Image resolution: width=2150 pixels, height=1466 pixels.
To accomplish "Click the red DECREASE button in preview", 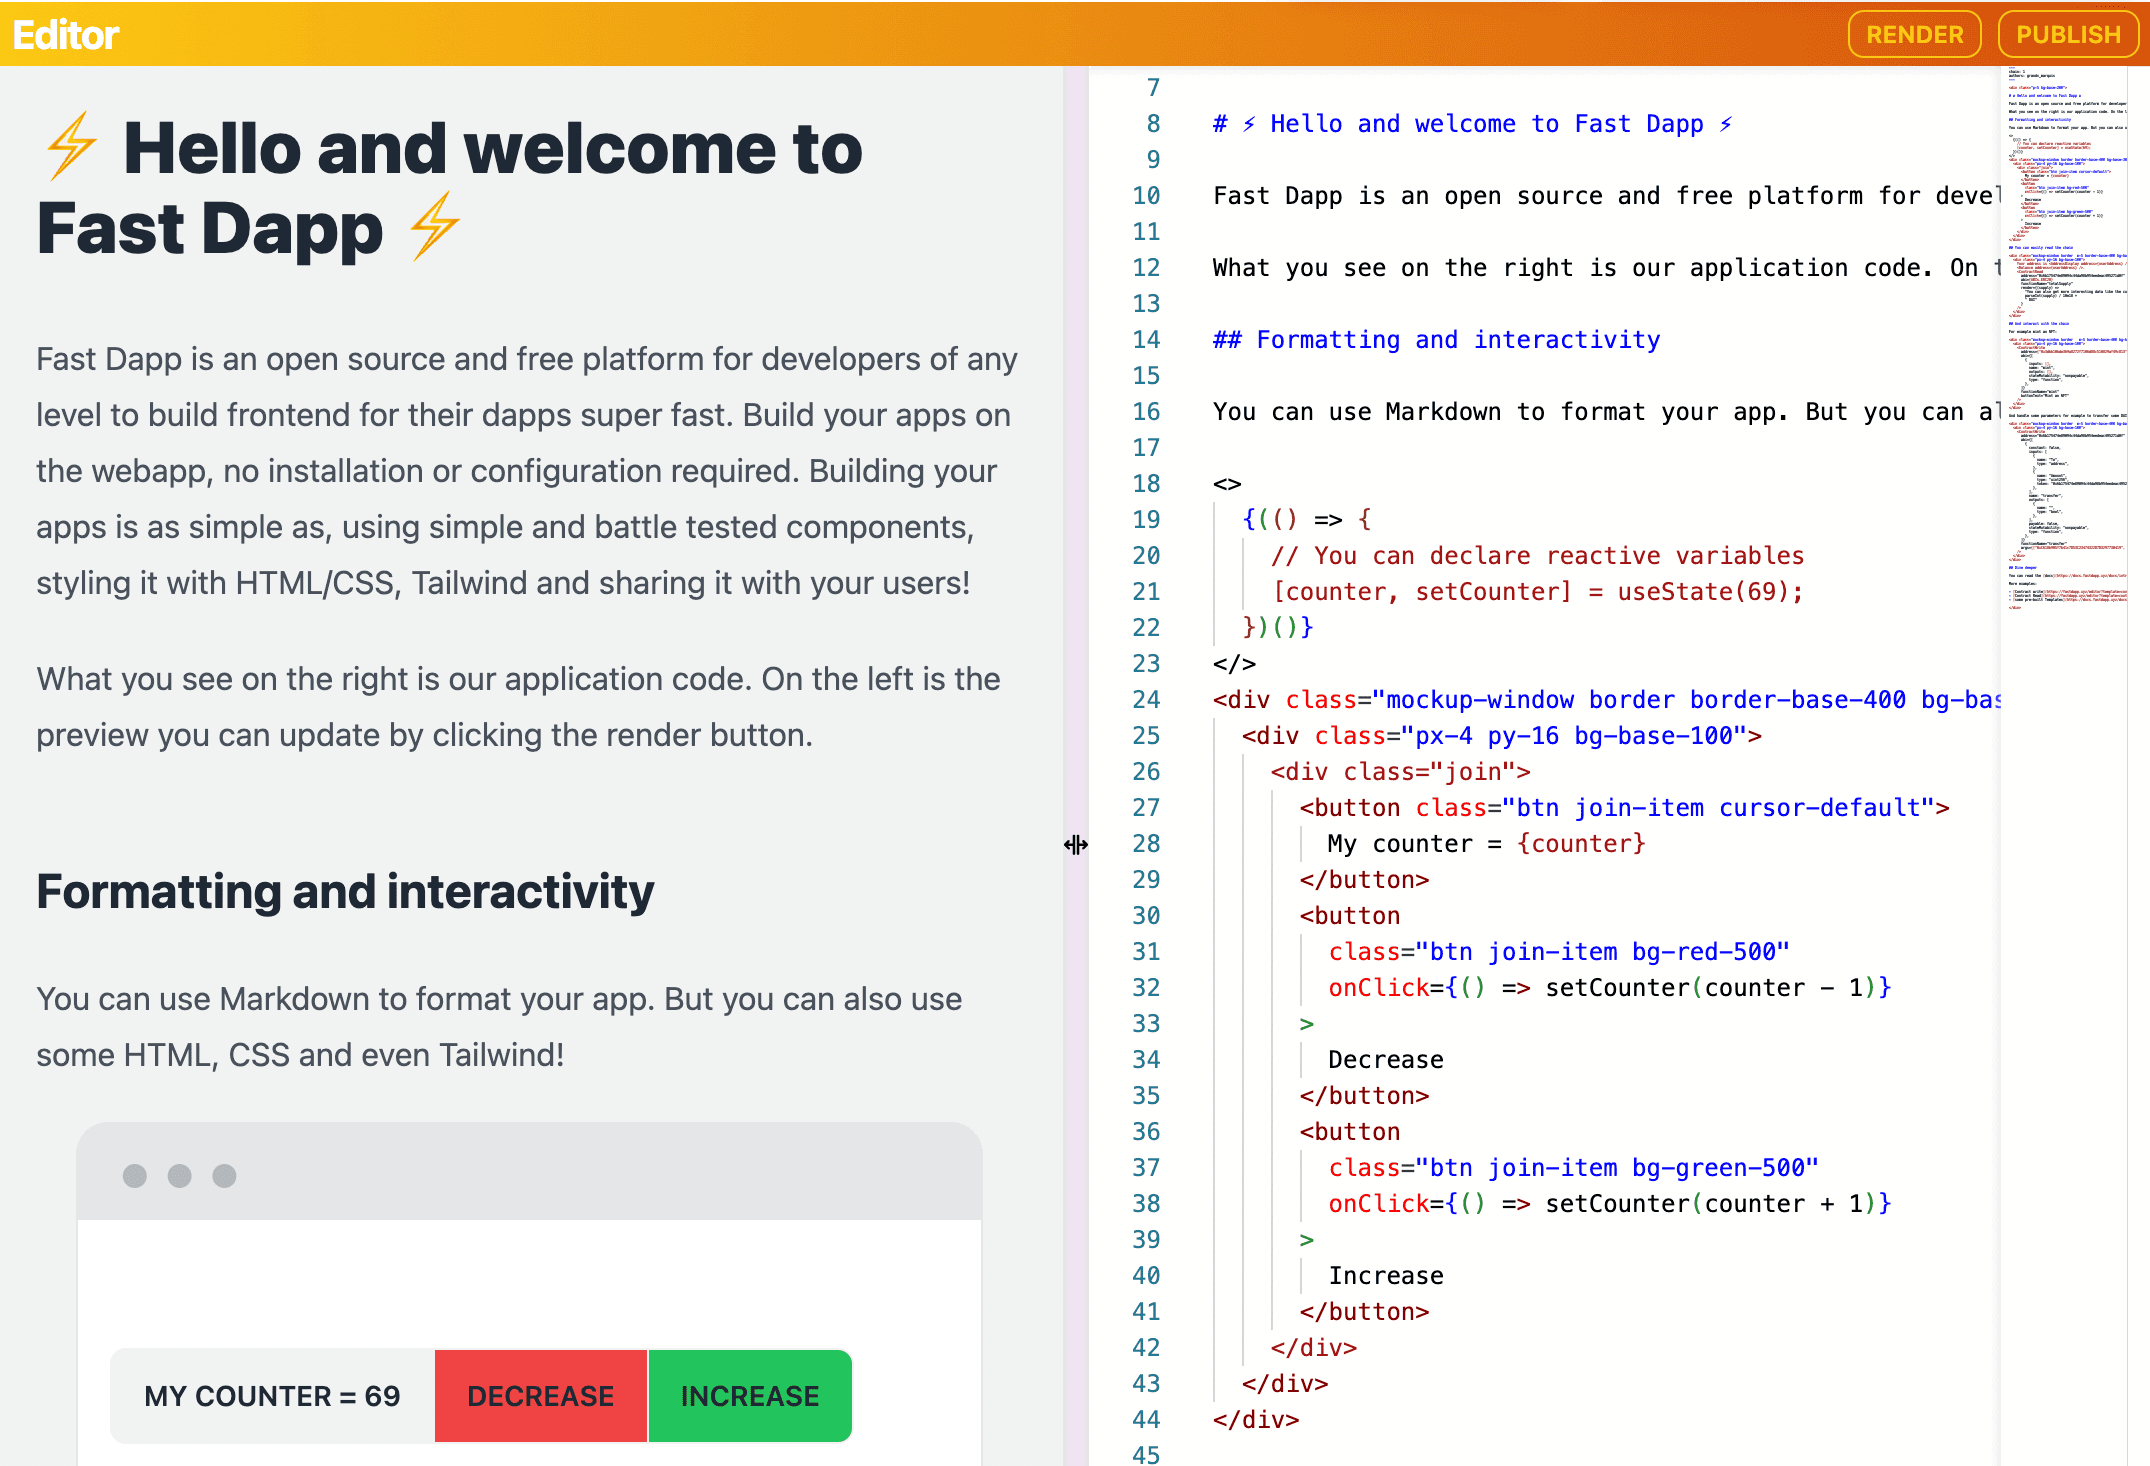I will (x=541, y=1396).
